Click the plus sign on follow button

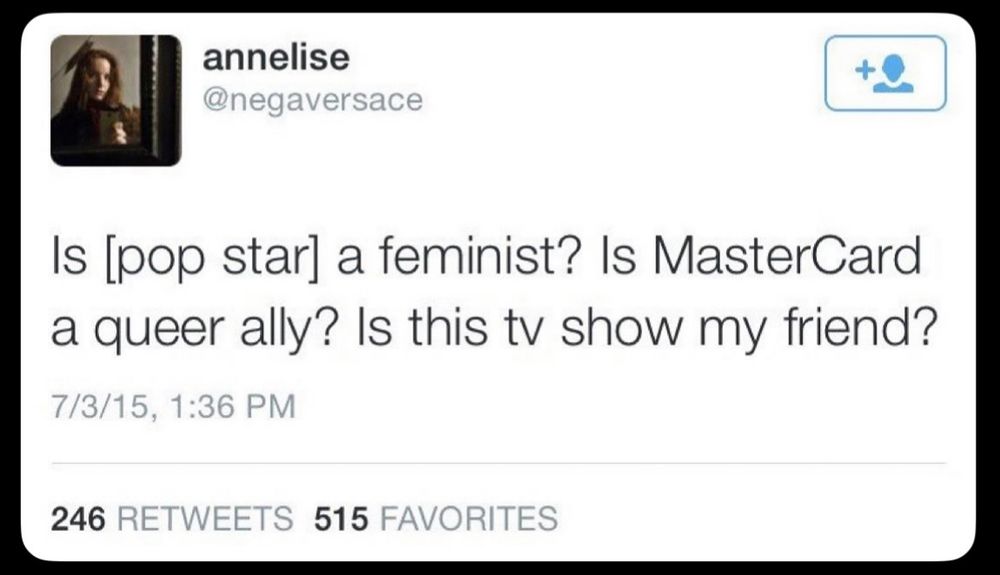[866, 72]
